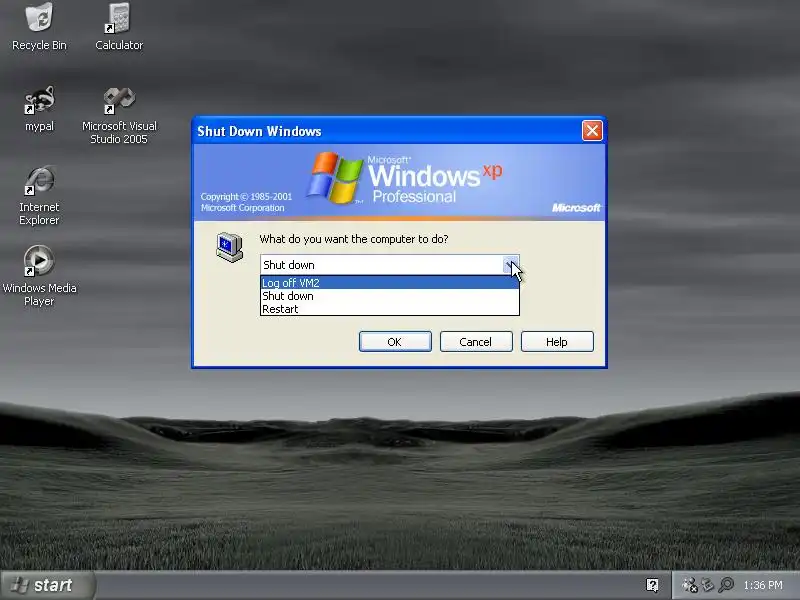This screenshot has height=600, width=800.
Task: Select the Internet Explorer desktop icon
Action: (x=39, y=196)
